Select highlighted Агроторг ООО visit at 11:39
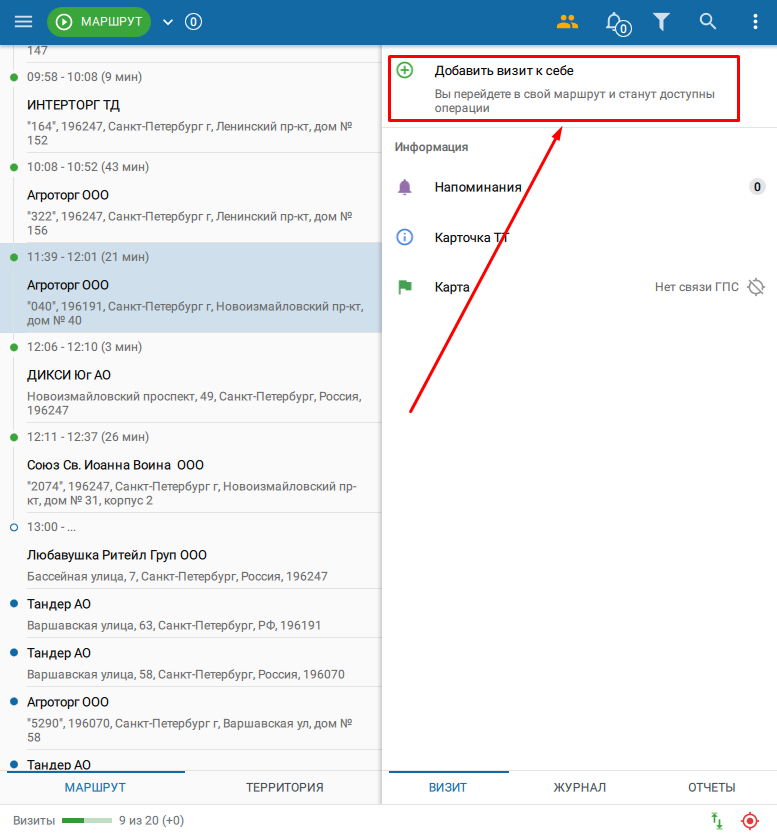 (x=191, y=288)
